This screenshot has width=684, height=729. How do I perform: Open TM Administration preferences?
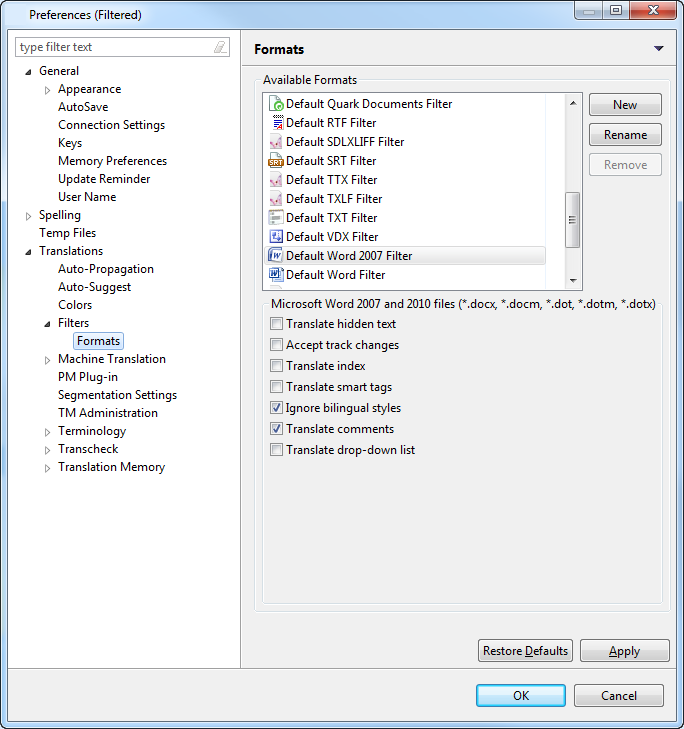(107, 413)
